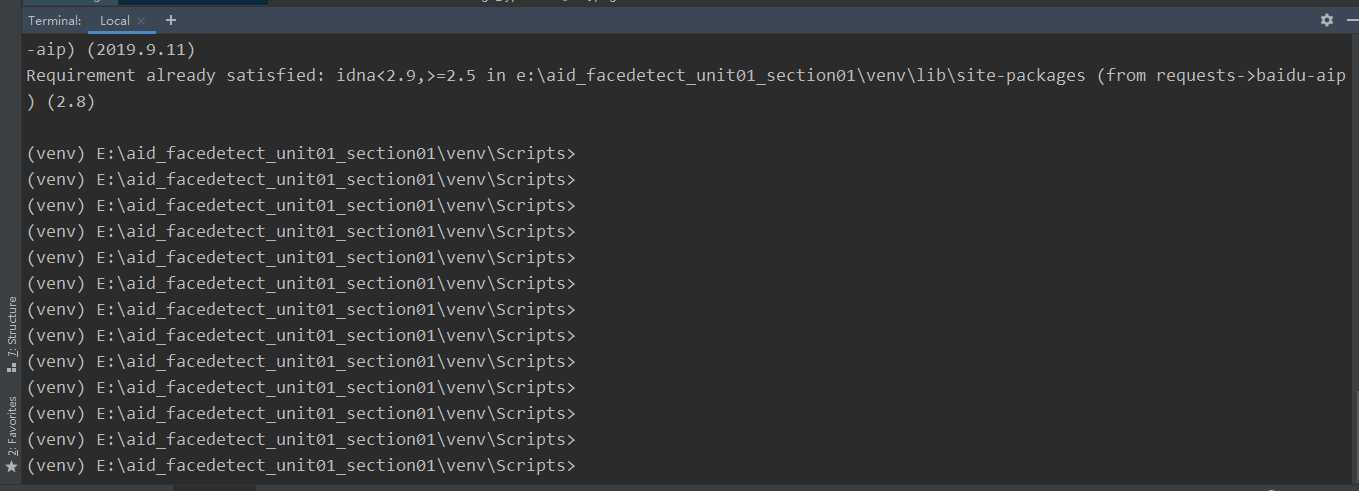Close the Local terminal tab
The image size is (1359, 491).
[x=141, y=21]
